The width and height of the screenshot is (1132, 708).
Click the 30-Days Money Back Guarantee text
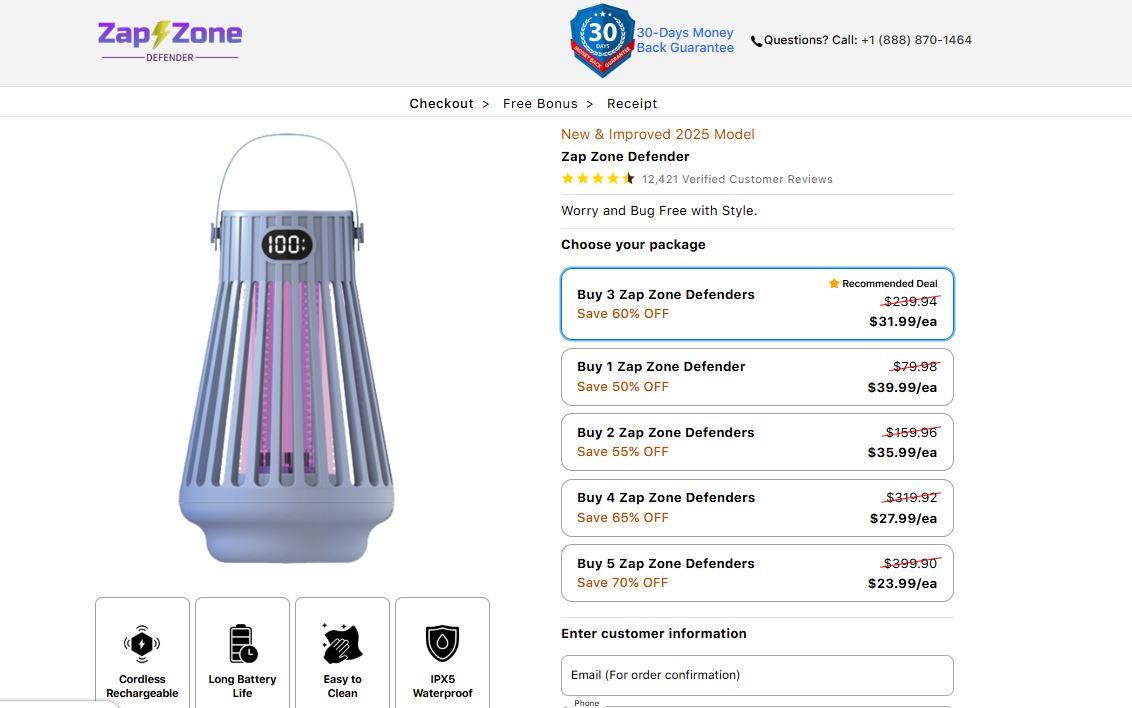click(x=685, y=40)
